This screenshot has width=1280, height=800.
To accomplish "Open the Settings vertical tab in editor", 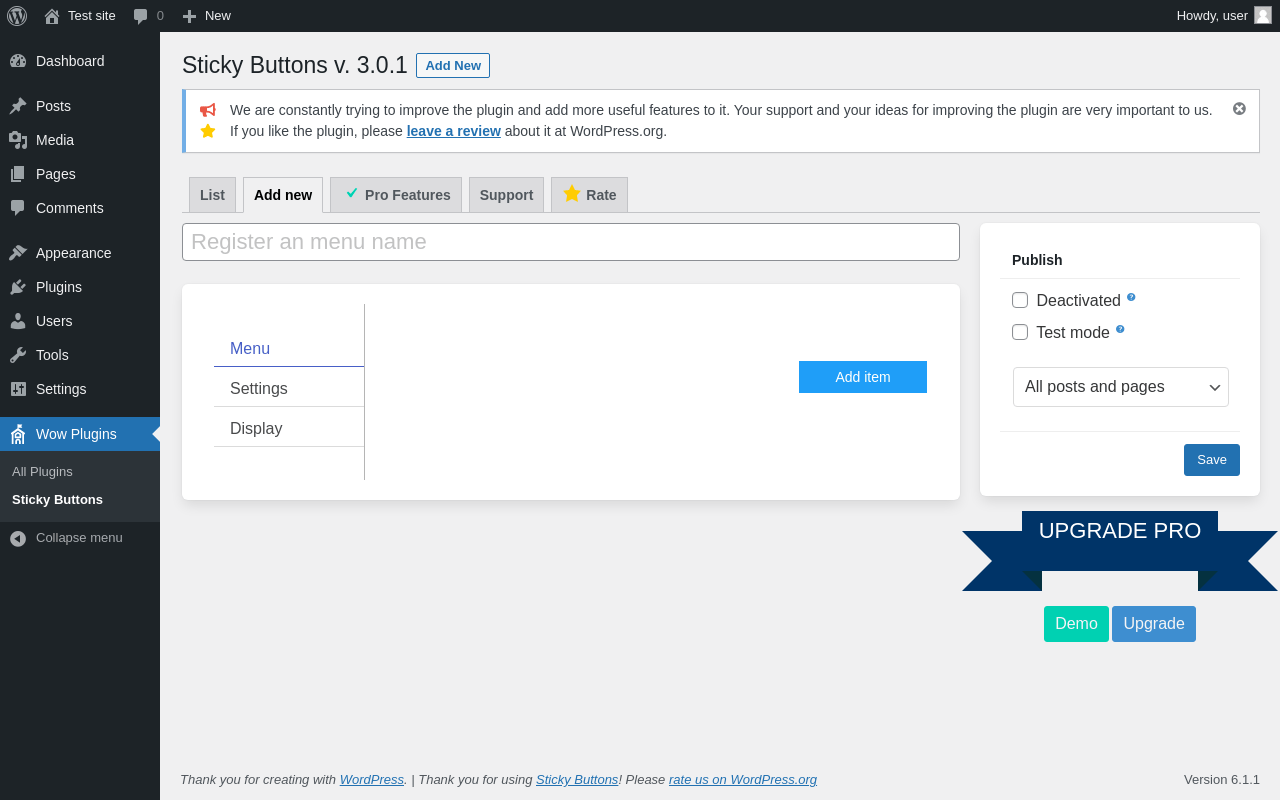I will pyautogui.click(x=289, y=389).
